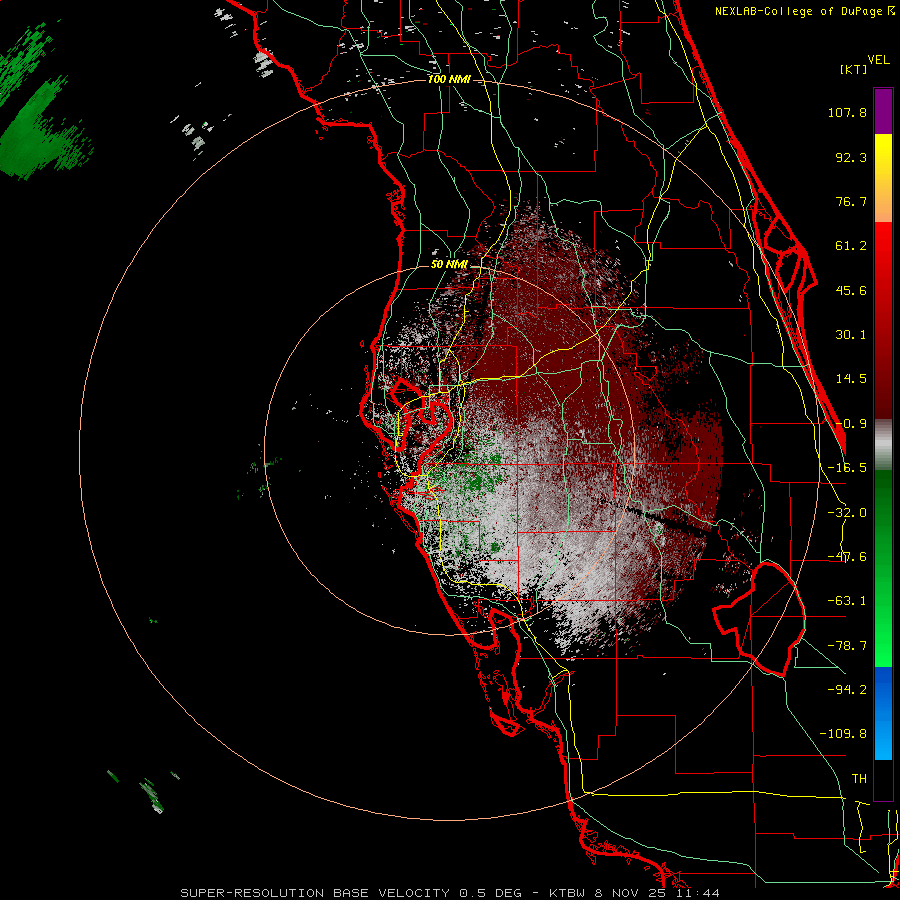Click the 45.6 scale value
This screenshot has height=900, width=900.
click(851, 290)
